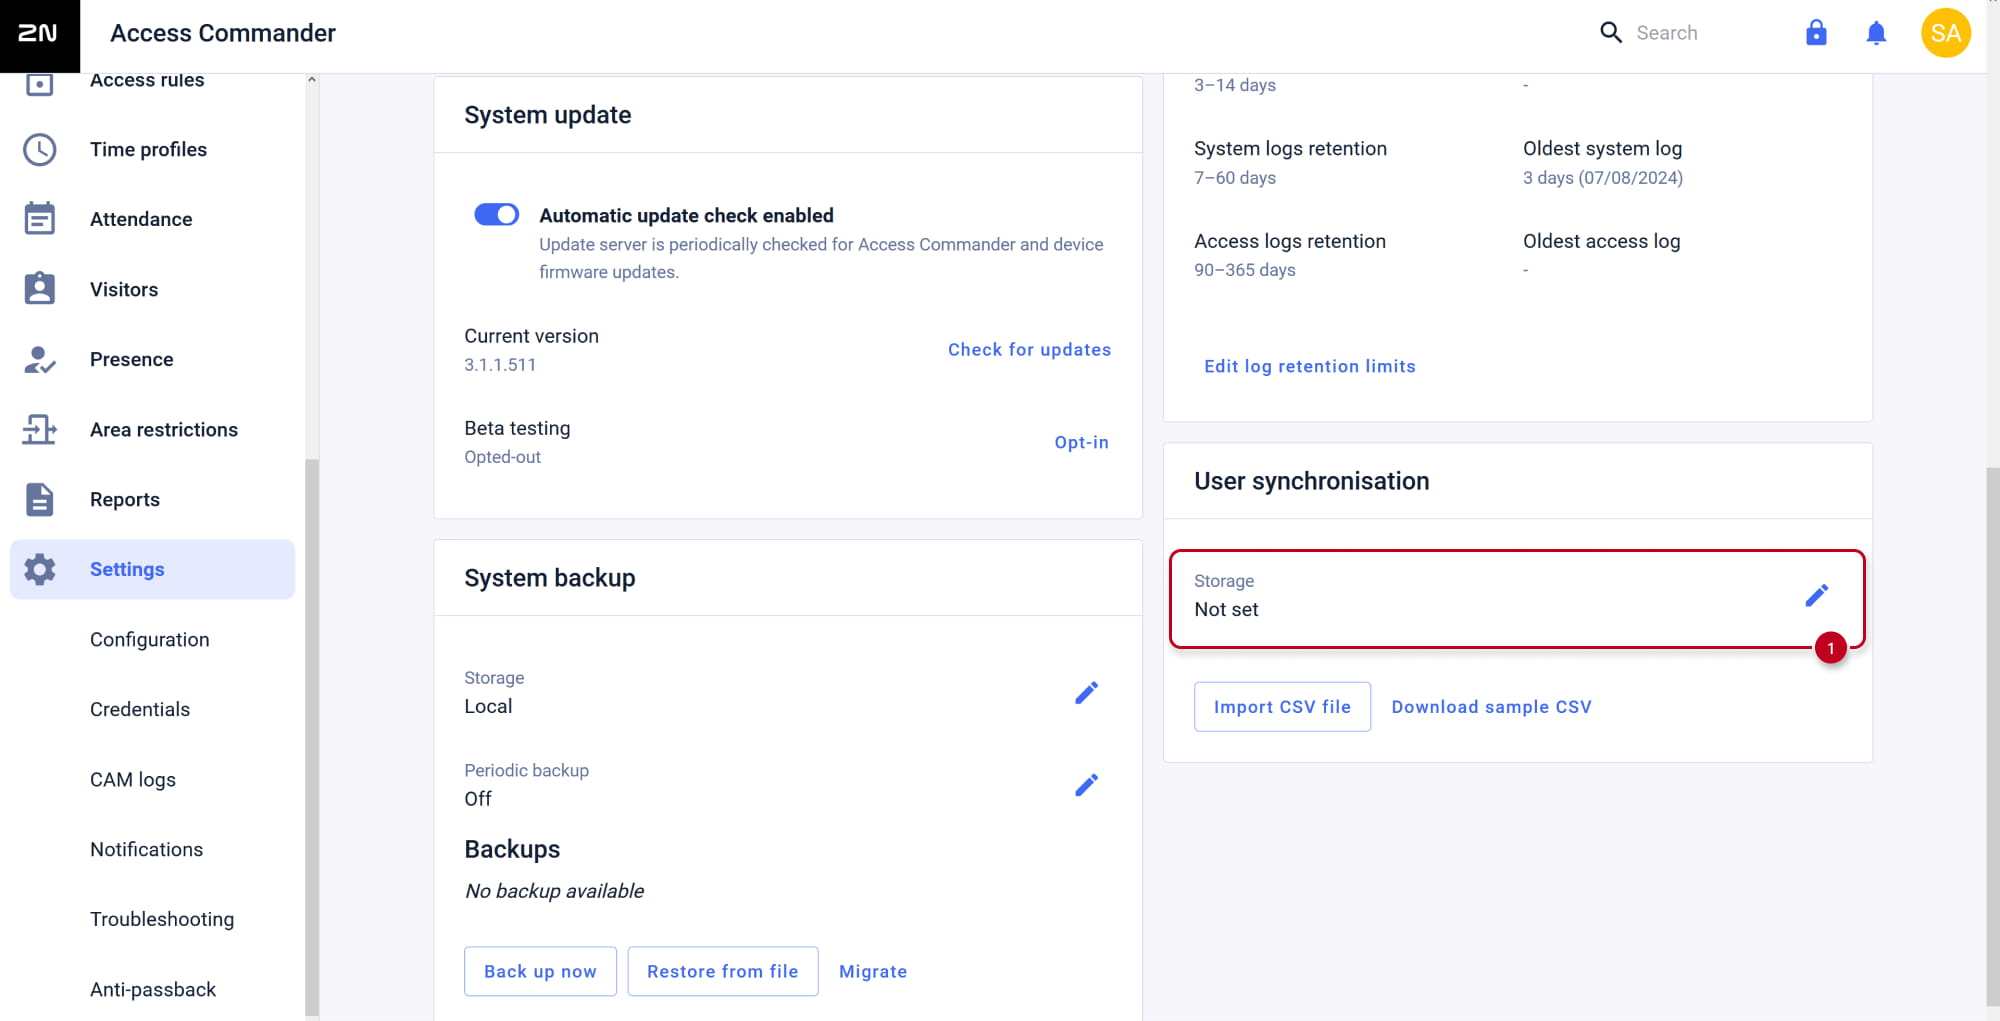Click the Presence person-check icon
This screenshot has height=1021, width=2000.
point(39,359)
